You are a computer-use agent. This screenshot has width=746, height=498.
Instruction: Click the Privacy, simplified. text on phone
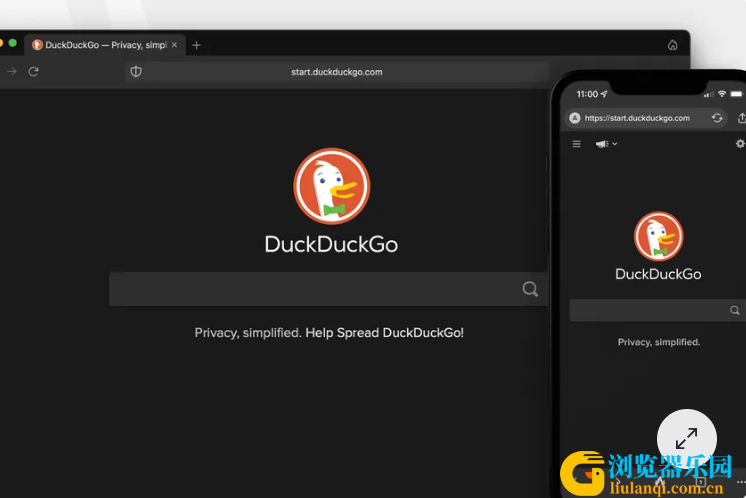659,342
